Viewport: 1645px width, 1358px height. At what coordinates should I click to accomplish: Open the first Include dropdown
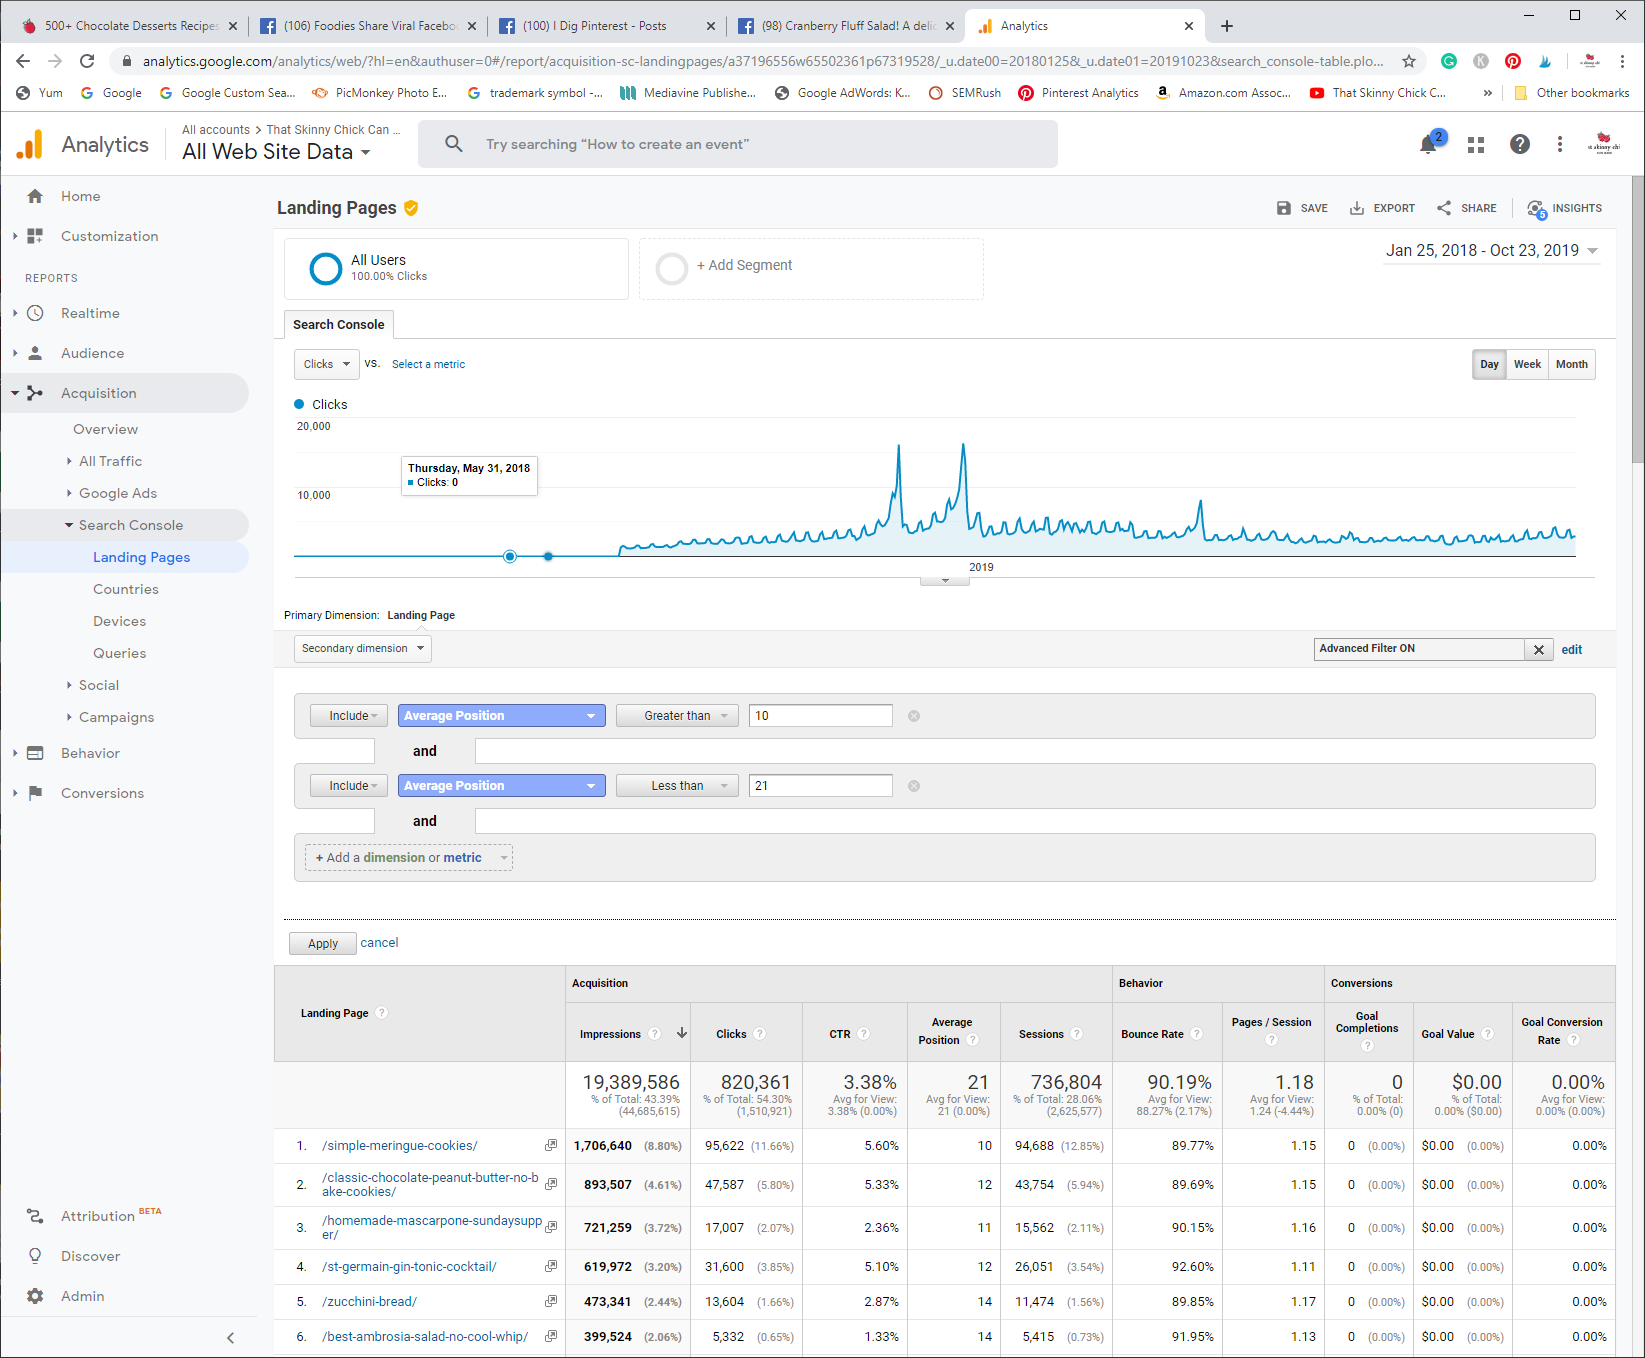(x=348, y=716)
